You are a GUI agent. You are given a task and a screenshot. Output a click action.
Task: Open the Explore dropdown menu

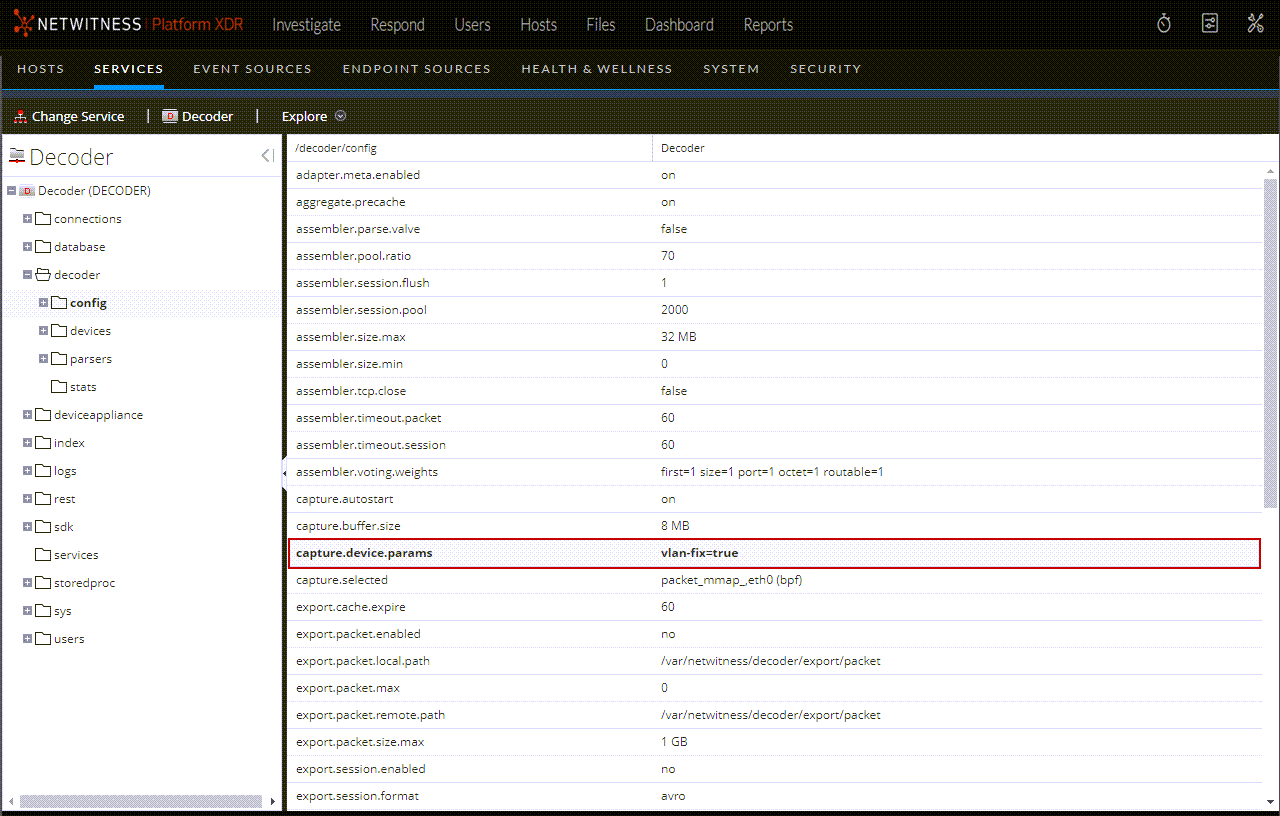[x=340, y=116]
